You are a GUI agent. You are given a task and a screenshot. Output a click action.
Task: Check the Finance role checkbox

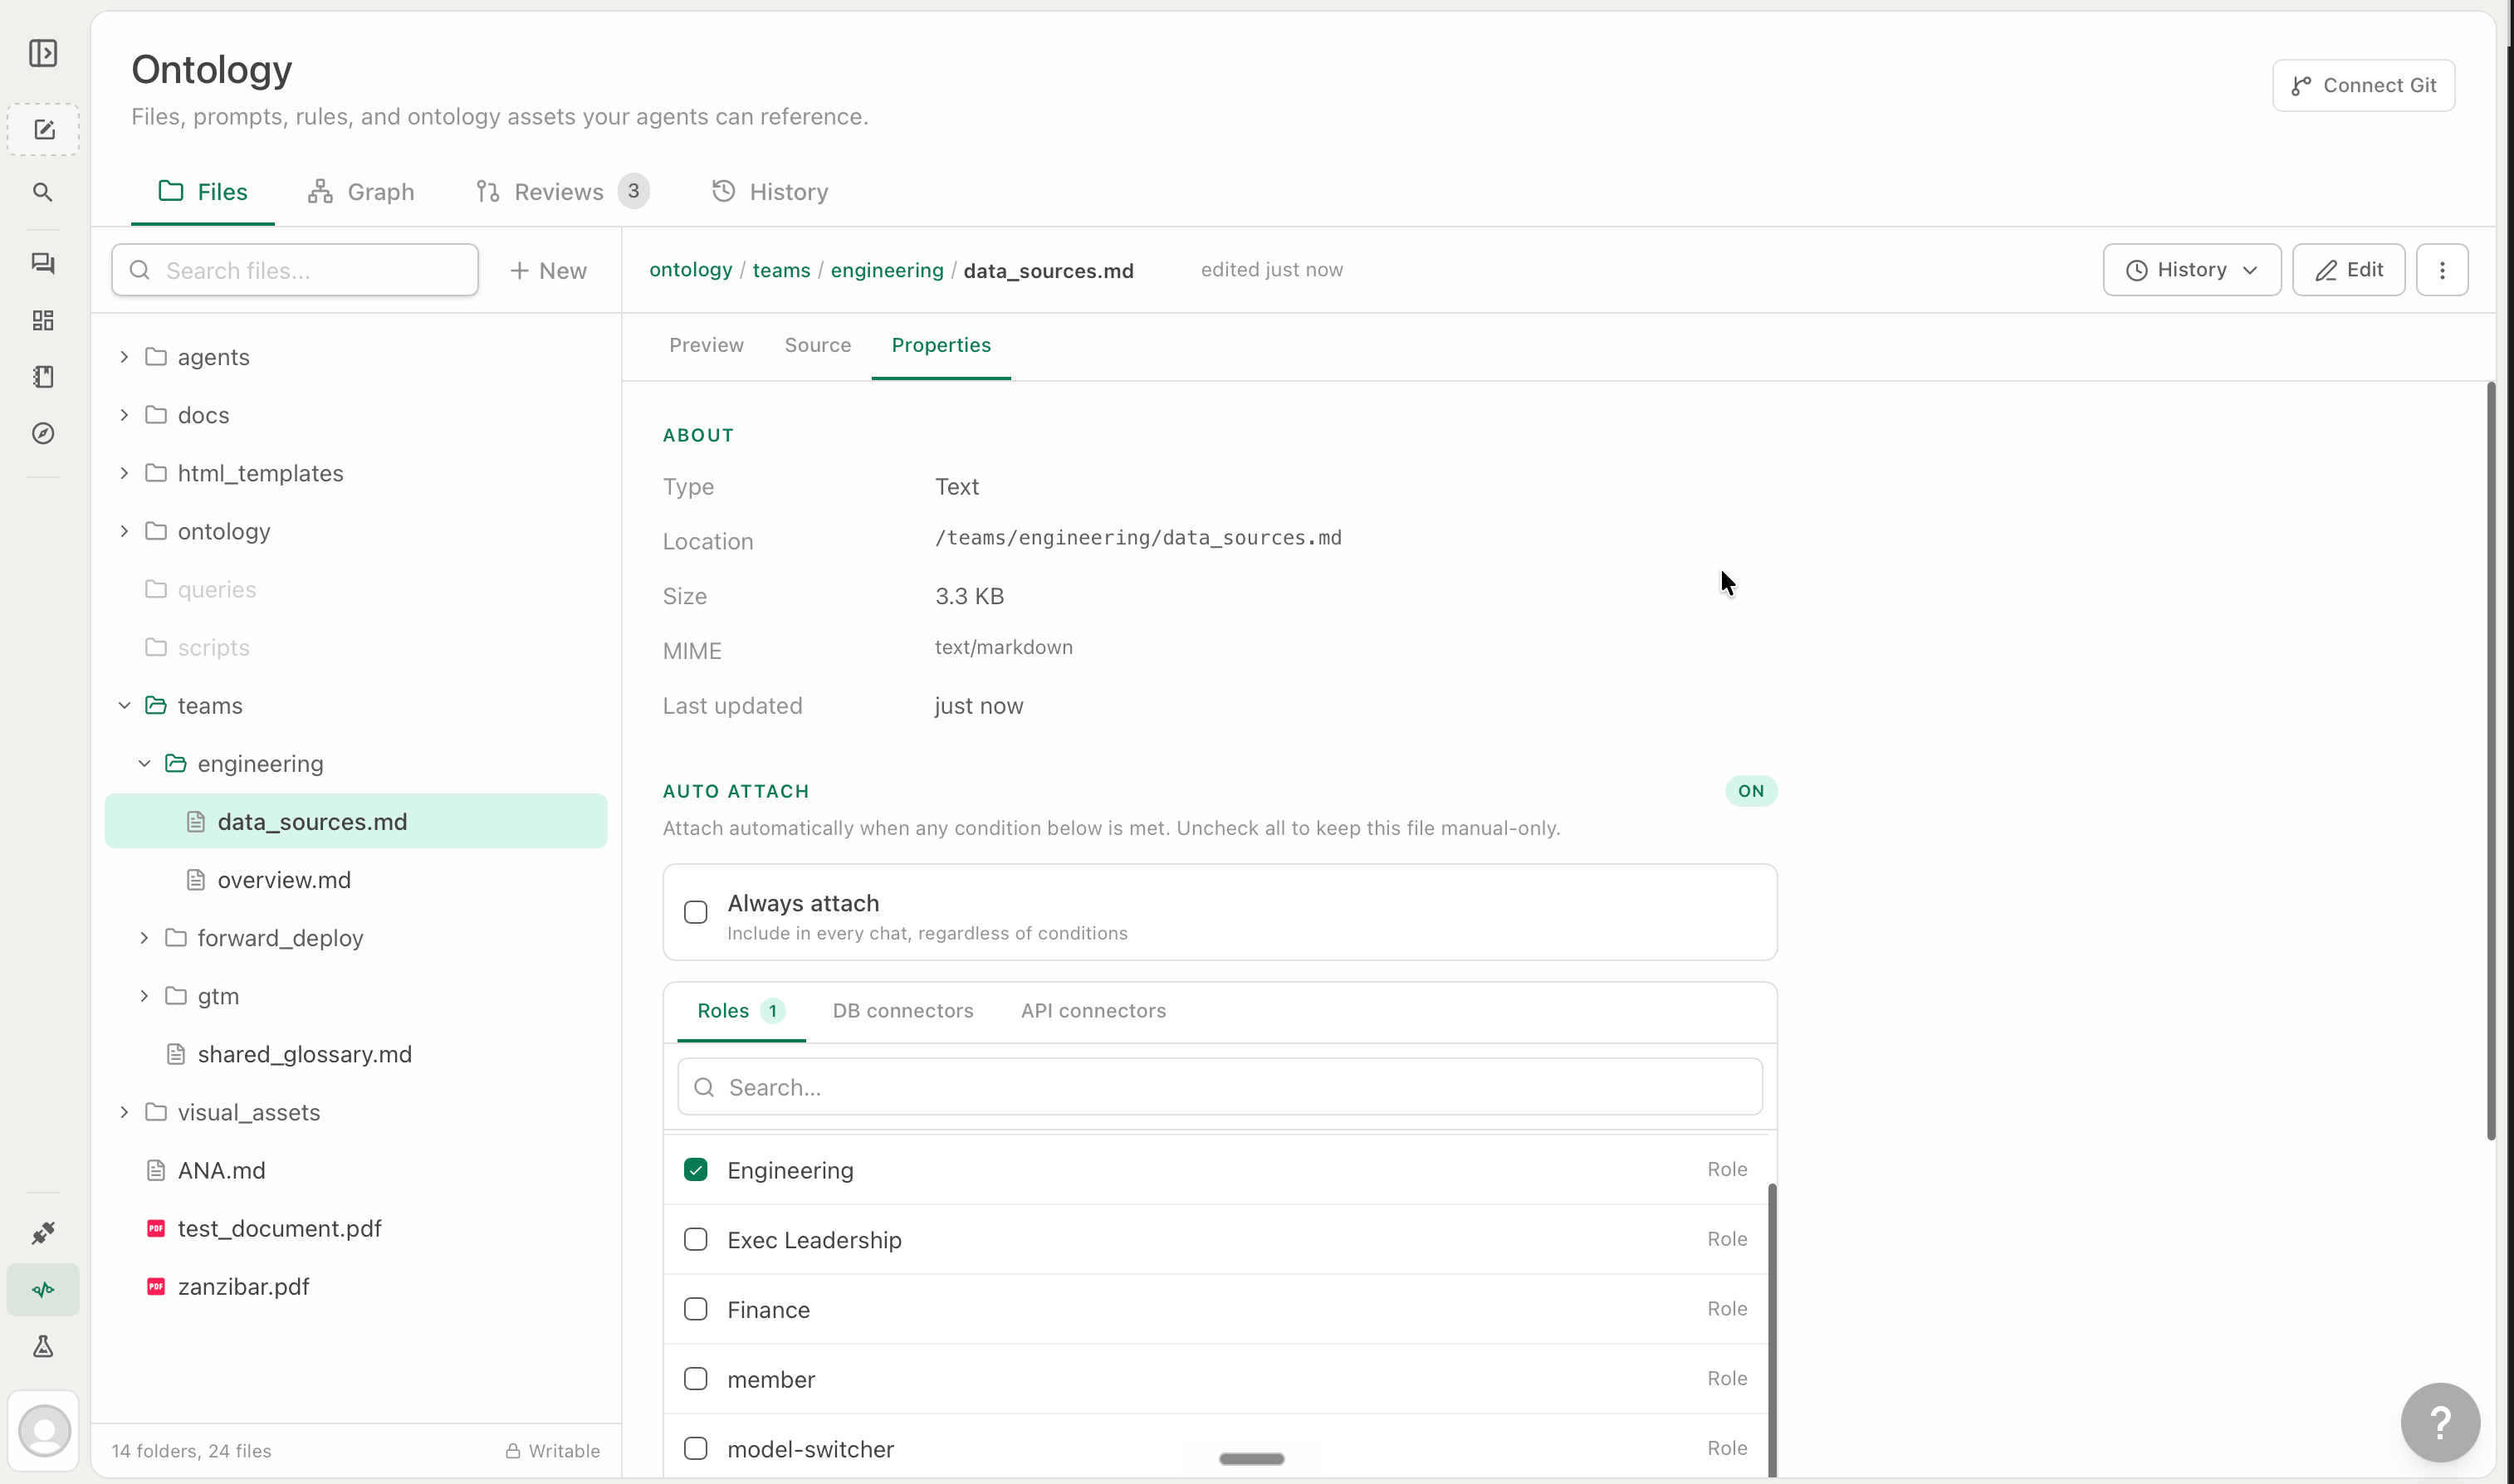point(696,1310)
